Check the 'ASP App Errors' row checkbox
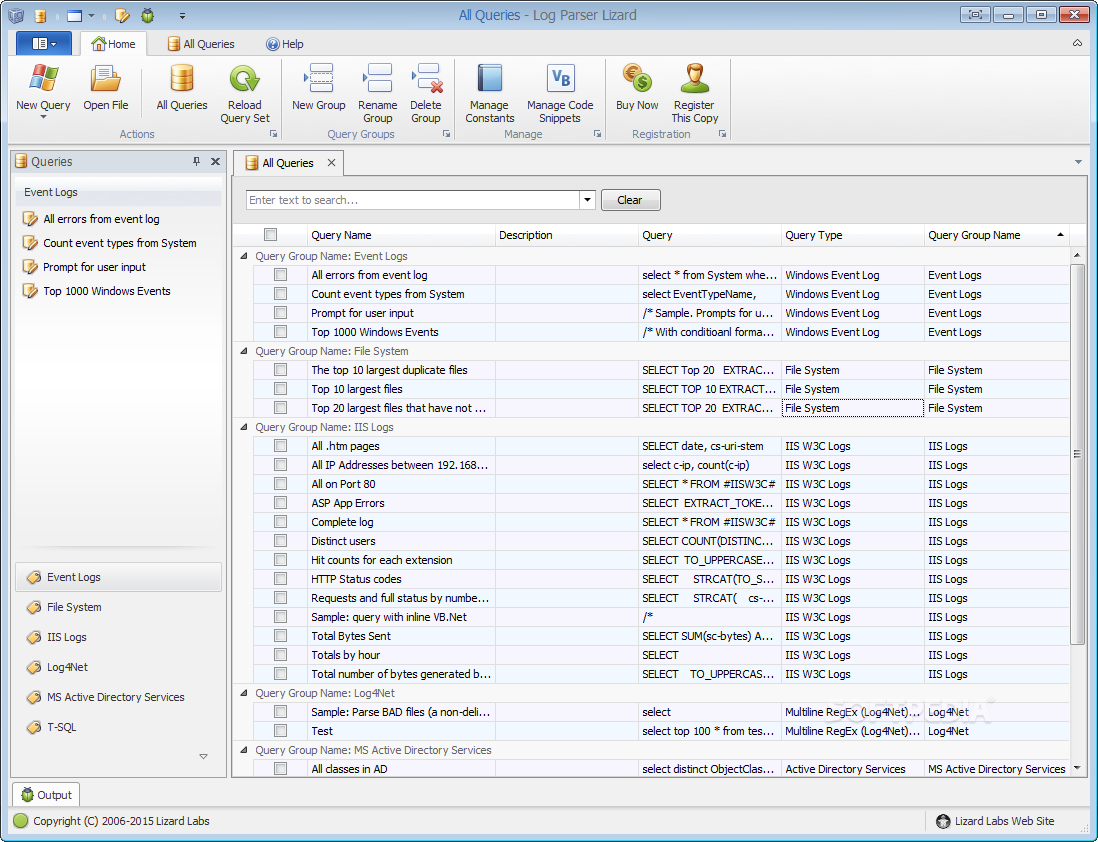This screenshot has width=1098, height=842. coord(280,503)
